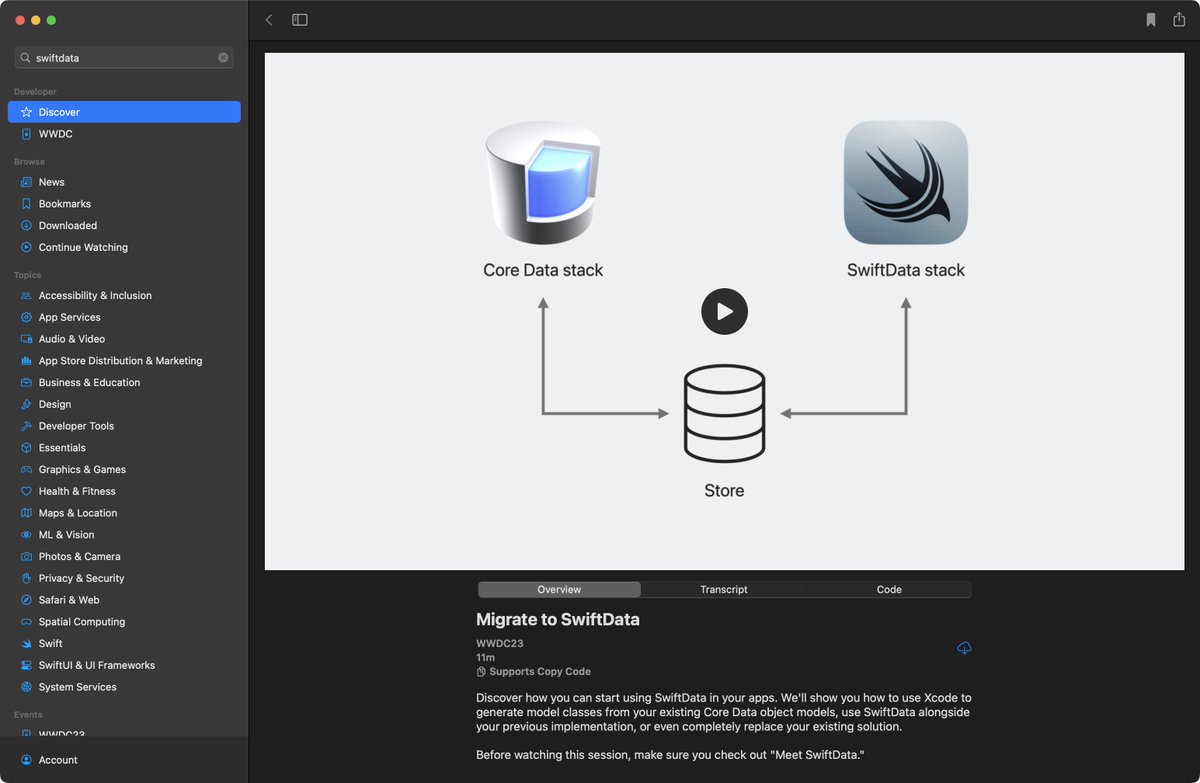Viewport: 1200px width, 783px height.
Task: Open the Design topic icon
Action: [27, 404]
